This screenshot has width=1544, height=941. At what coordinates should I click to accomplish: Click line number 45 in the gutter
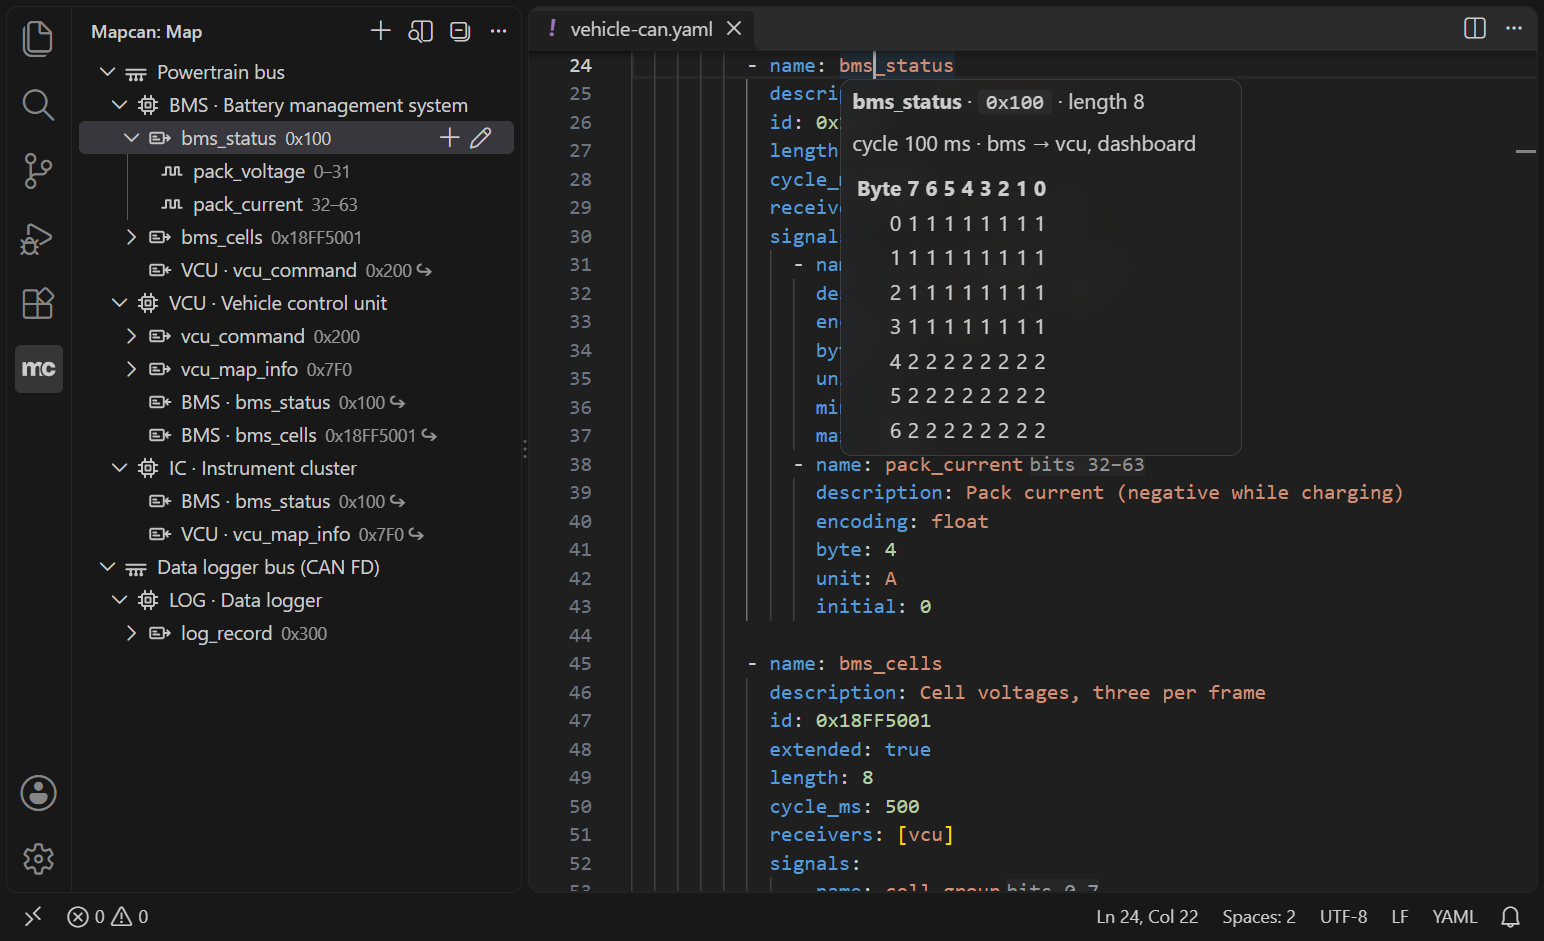[580, 663]
